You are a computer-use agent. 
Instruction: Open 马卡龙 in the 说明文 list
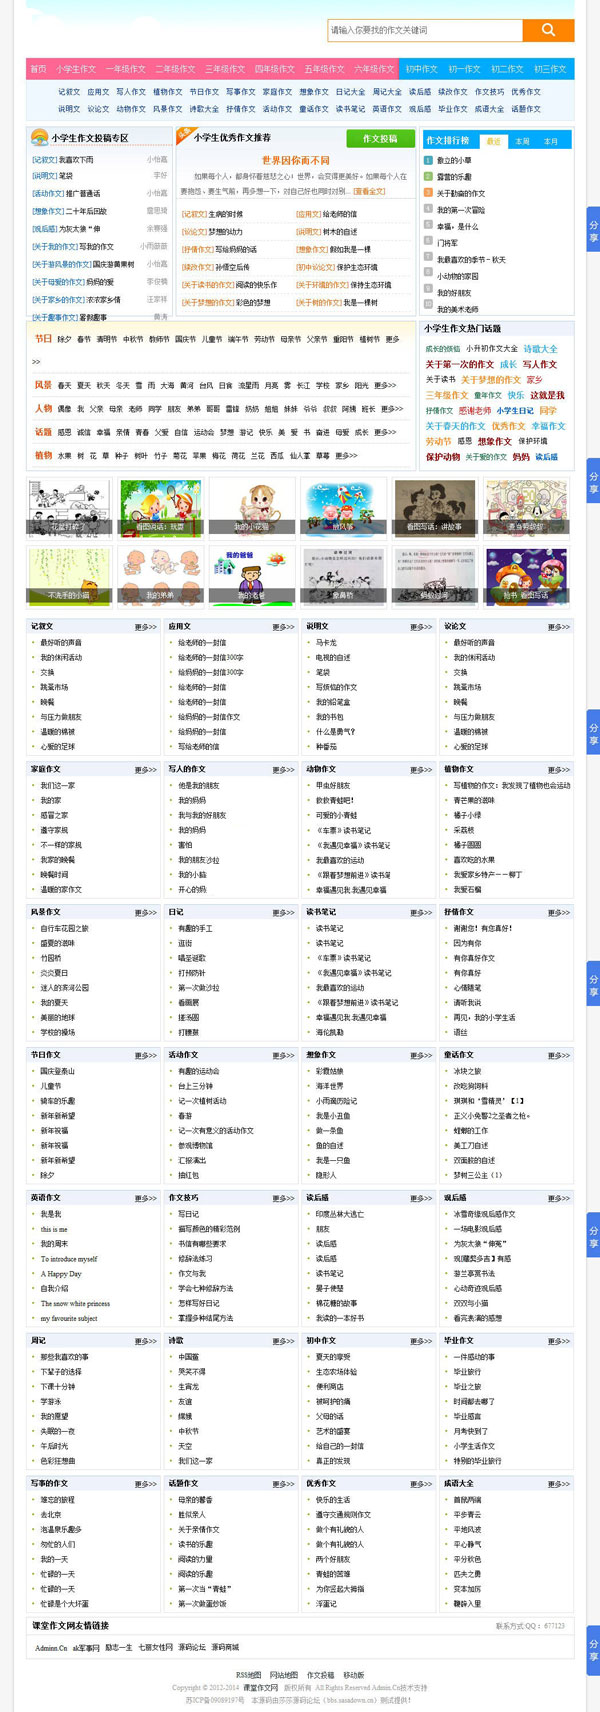click(x=326, y=643)
